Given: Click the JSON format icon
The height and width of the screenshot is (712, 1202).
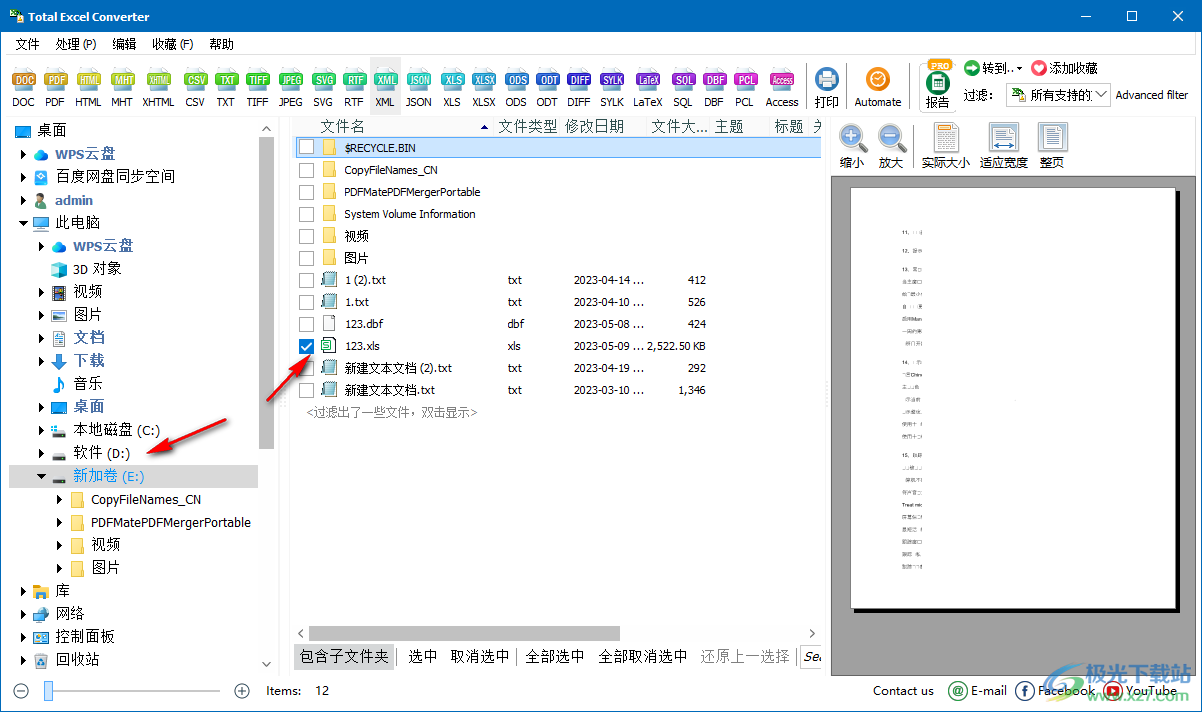Looking at the screenshot, I should pos(419,89).
